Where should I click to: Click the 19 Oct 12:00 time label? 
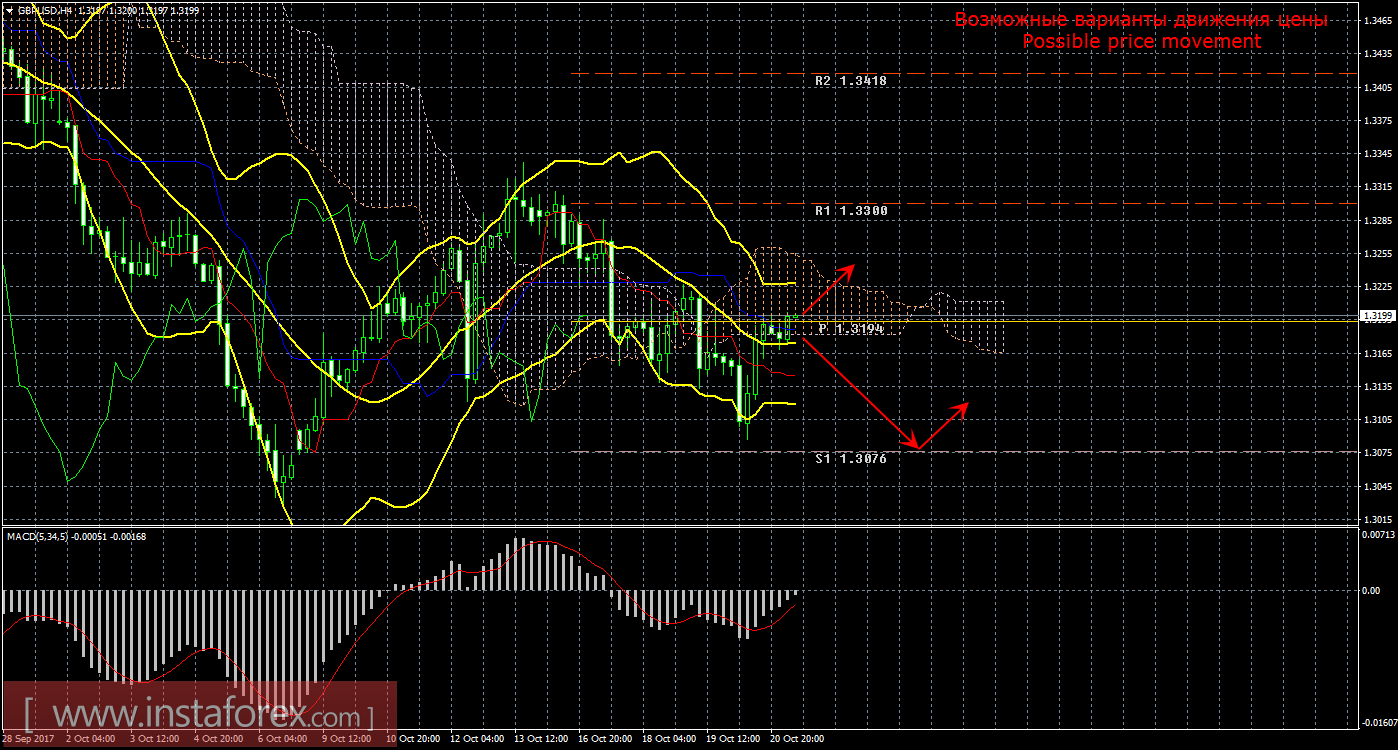click(734, 739)
